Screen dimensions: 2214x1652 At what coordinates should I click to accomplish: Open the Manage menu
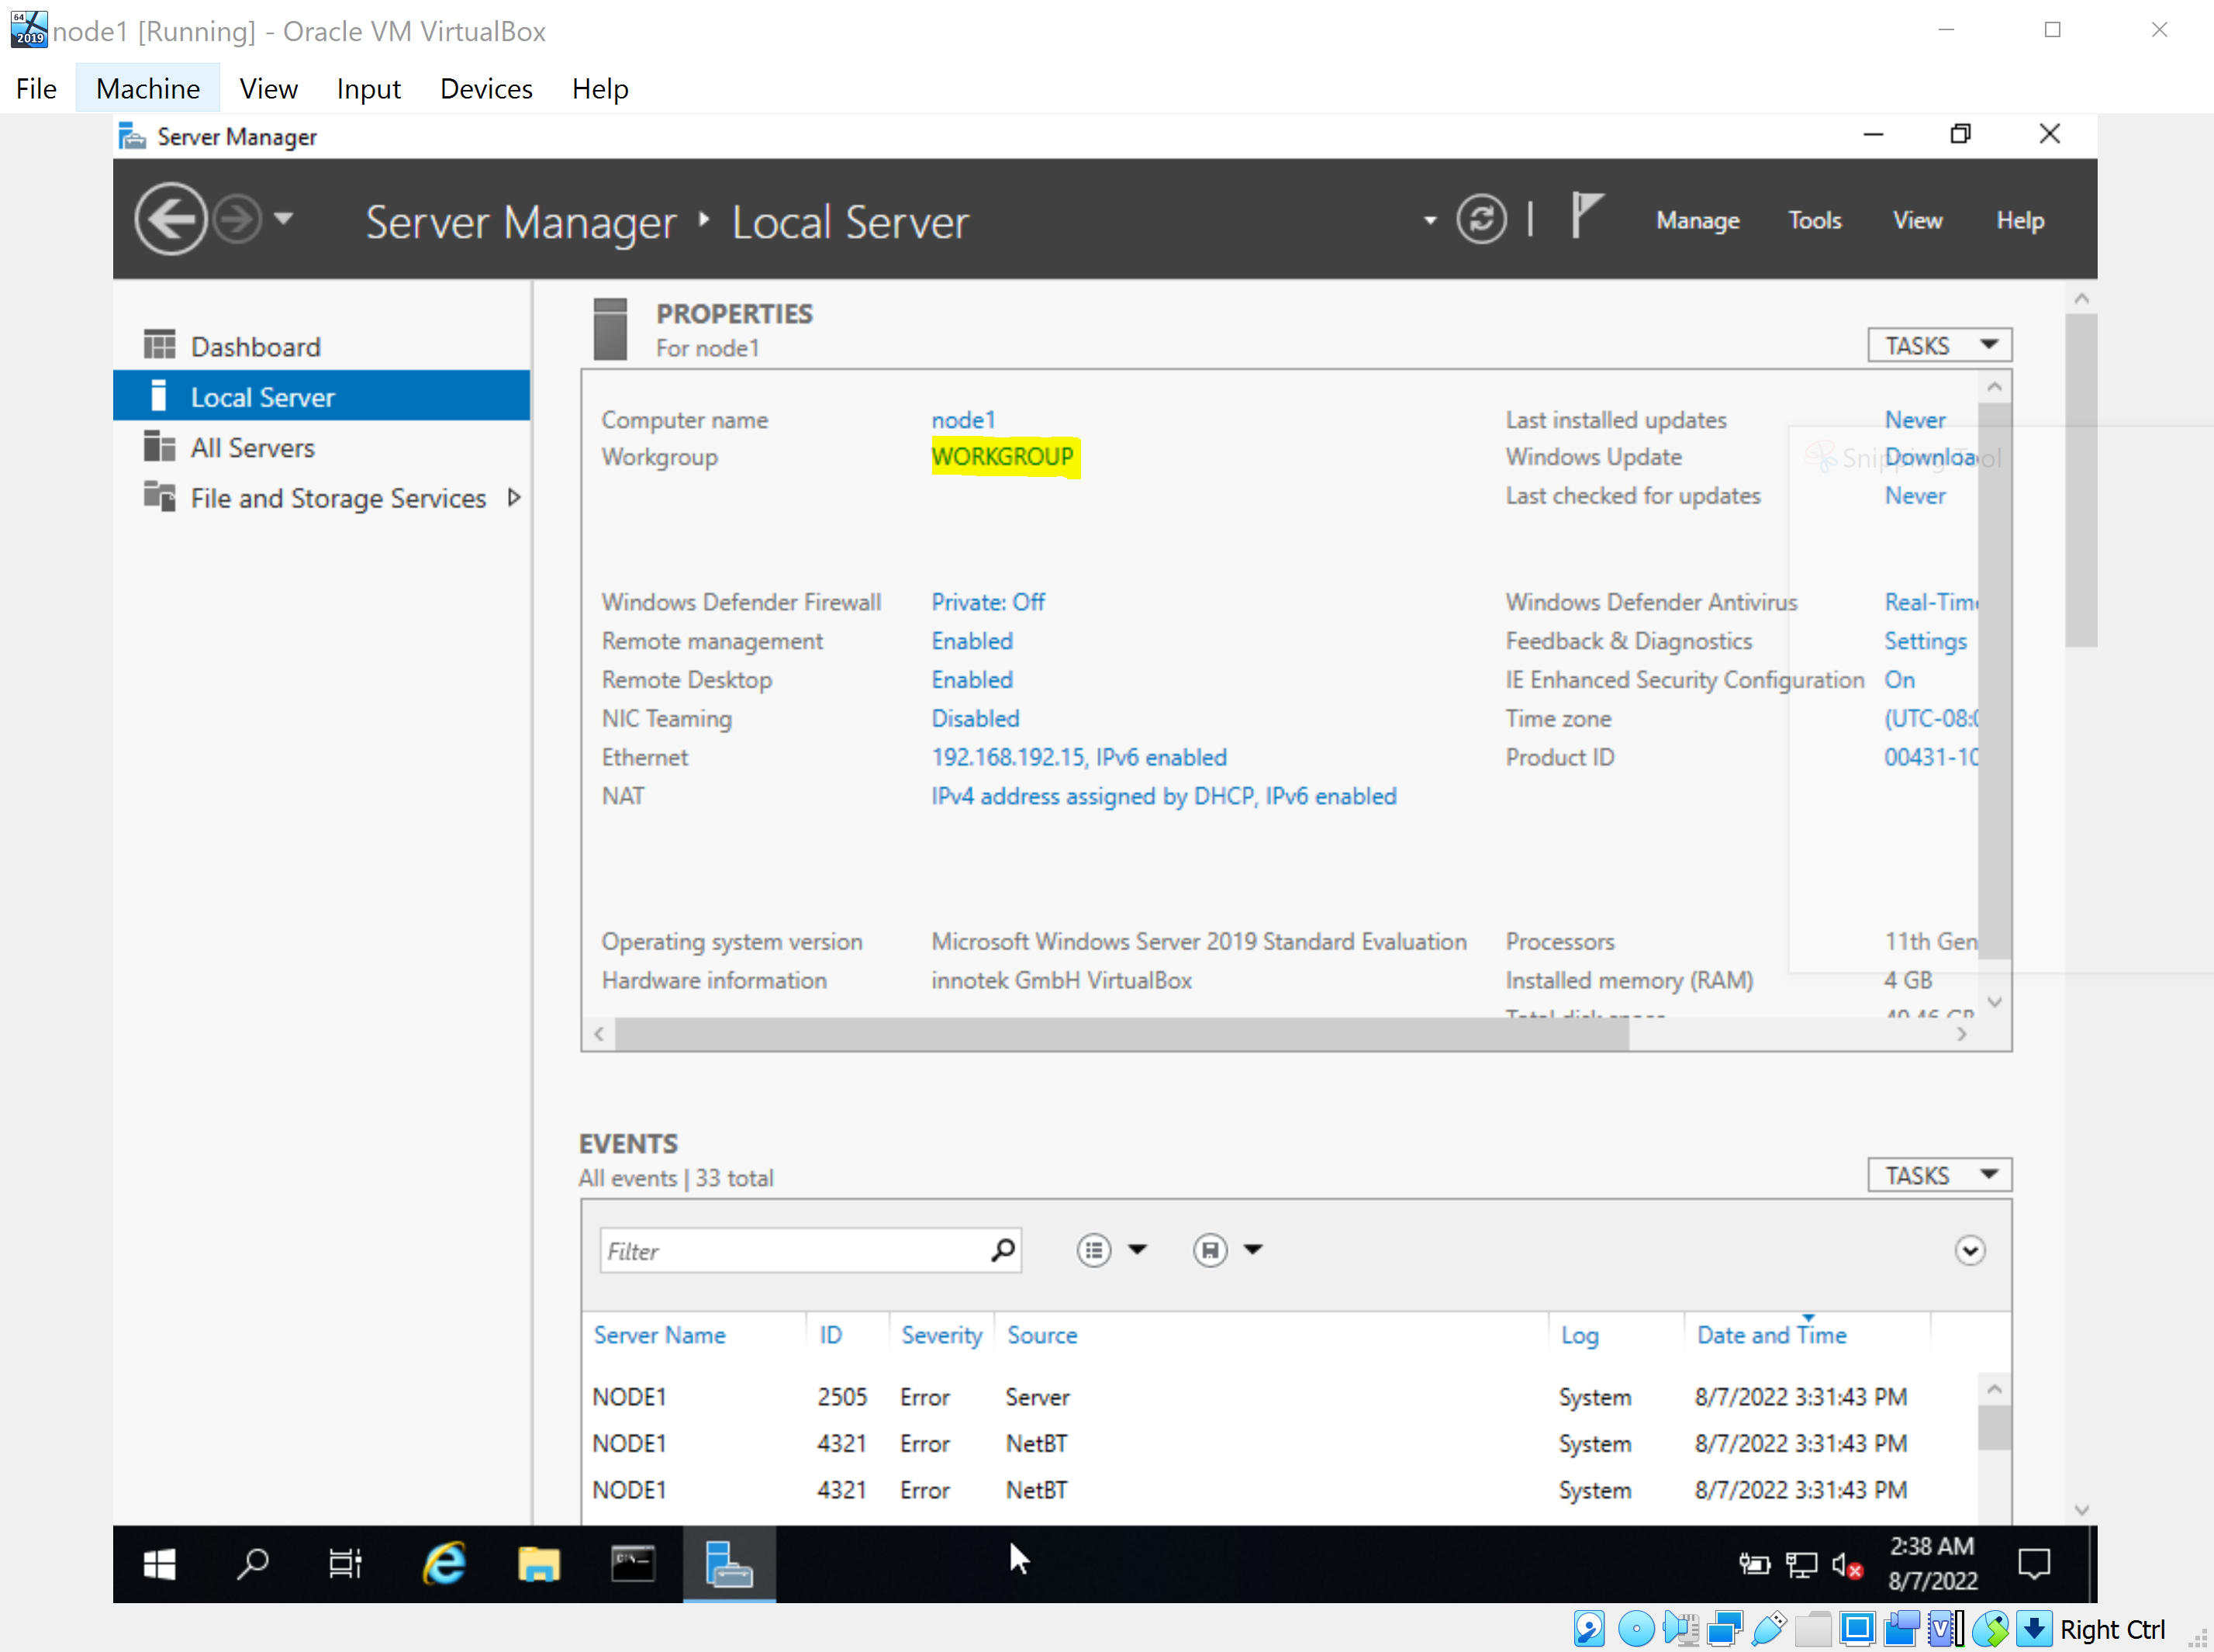[1697, 220]
